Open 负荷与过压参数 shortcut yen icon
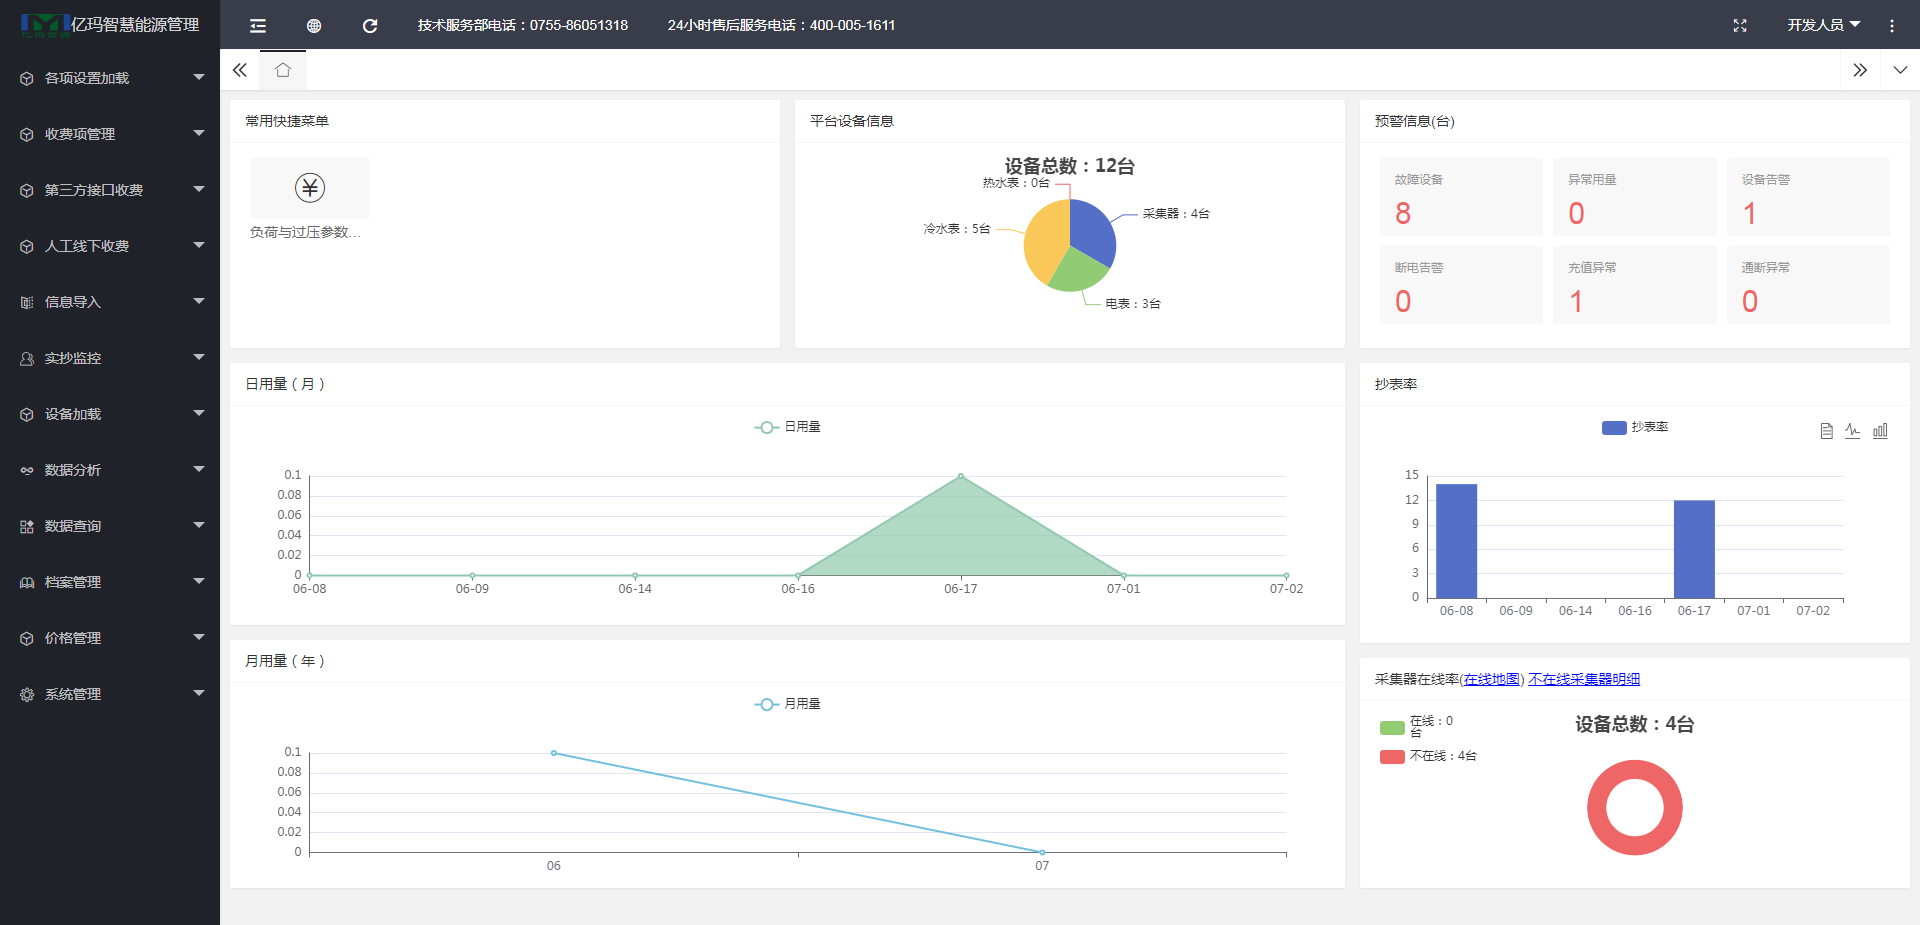 (310, 188)
